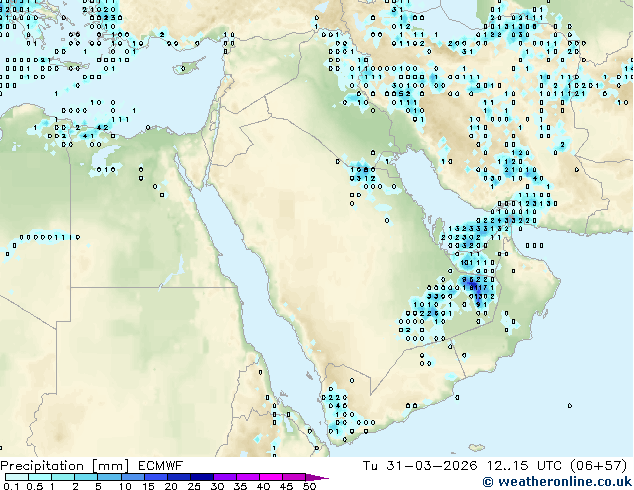Click the 'Precipitation [mm]' title text
The width and height of the screenshot is (634, 490).
pos(65,466)
